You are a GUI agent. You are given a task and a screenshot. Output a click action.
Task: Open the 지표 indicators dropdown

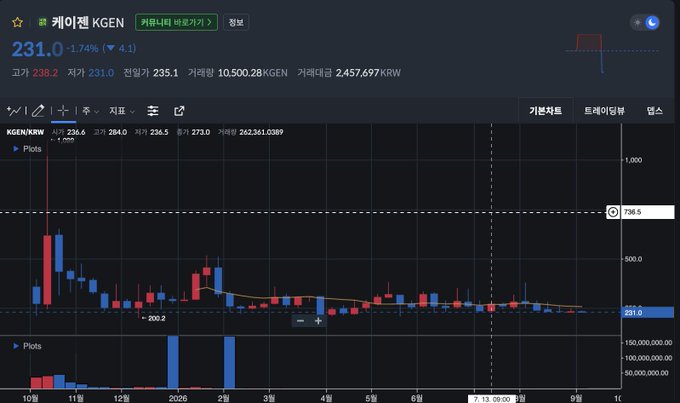coord(121,111)
